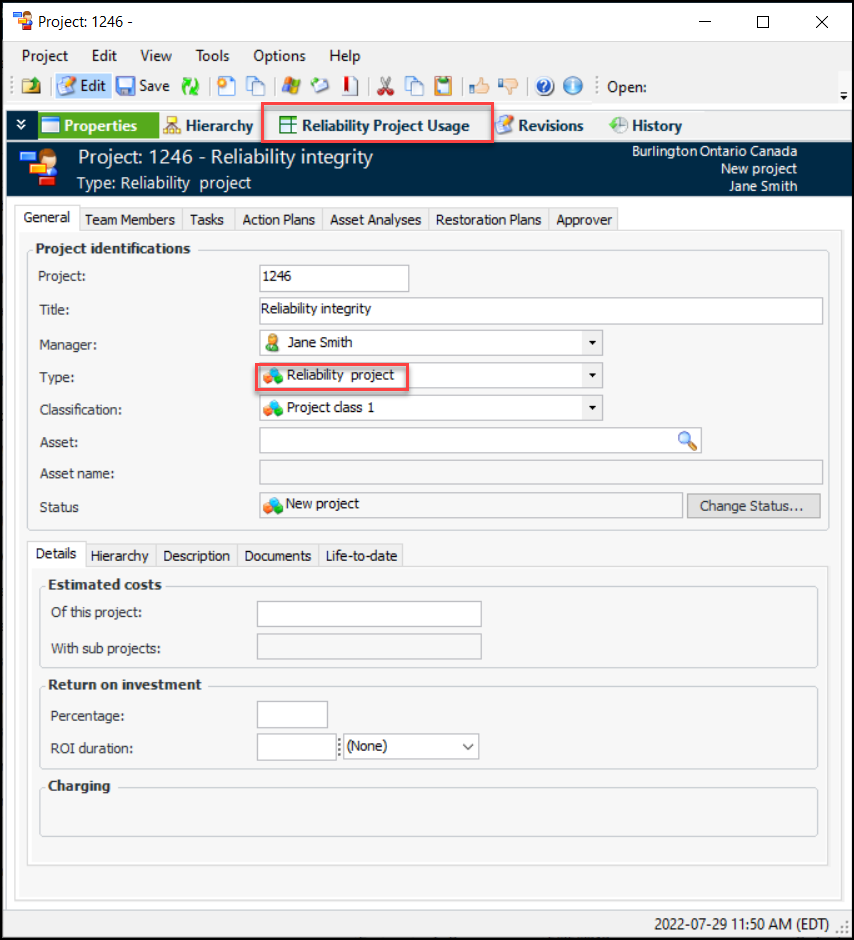
Task: Click the Of this project cost field
Action: (x=369, y=614)
